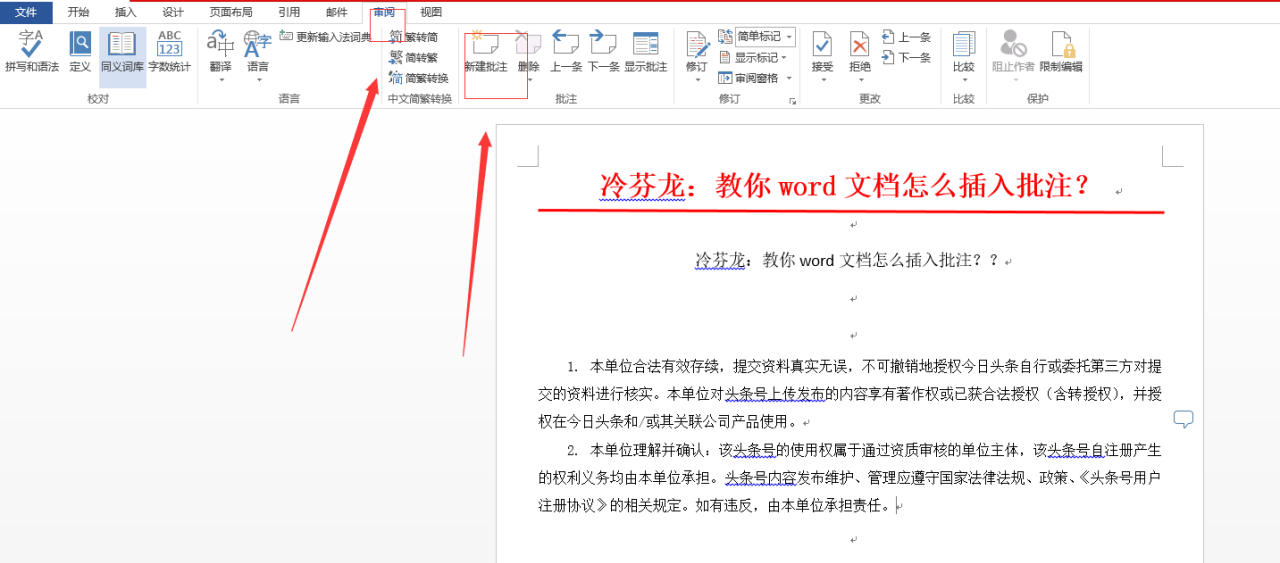Open 简繁转换 conversion options
Image resolution: width=1280 pixels, height=563 pixels.
[x=419, y=78]
